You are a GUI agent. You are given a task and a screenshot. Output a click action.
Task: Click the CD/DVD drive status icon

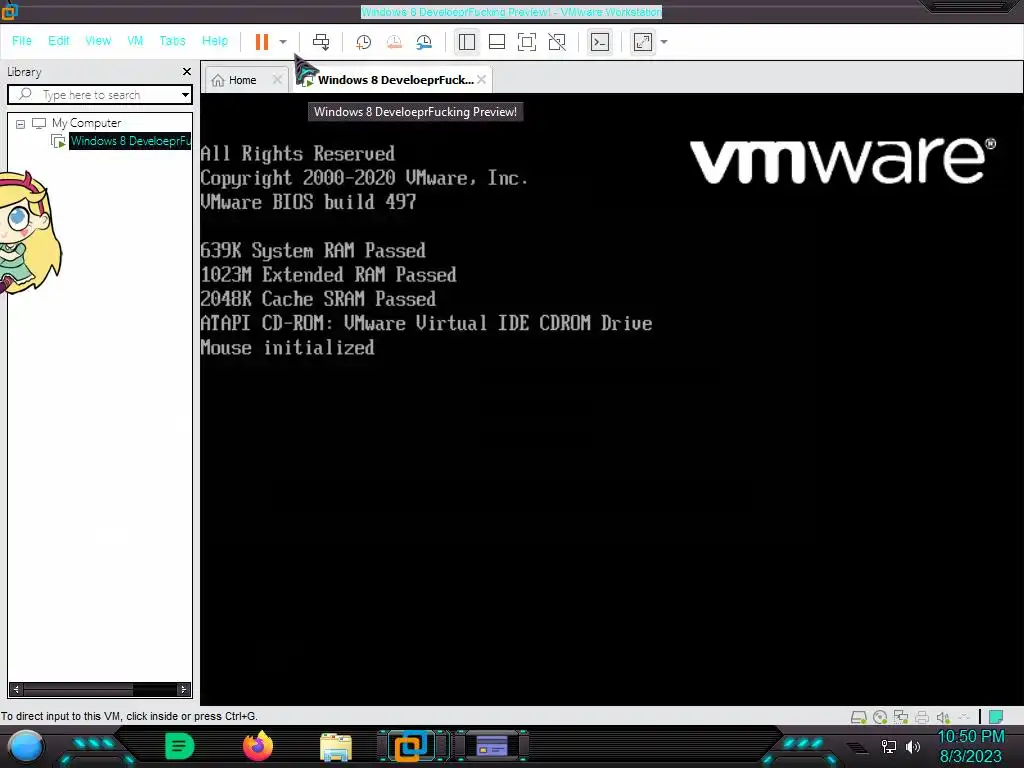tap(880, 717)
